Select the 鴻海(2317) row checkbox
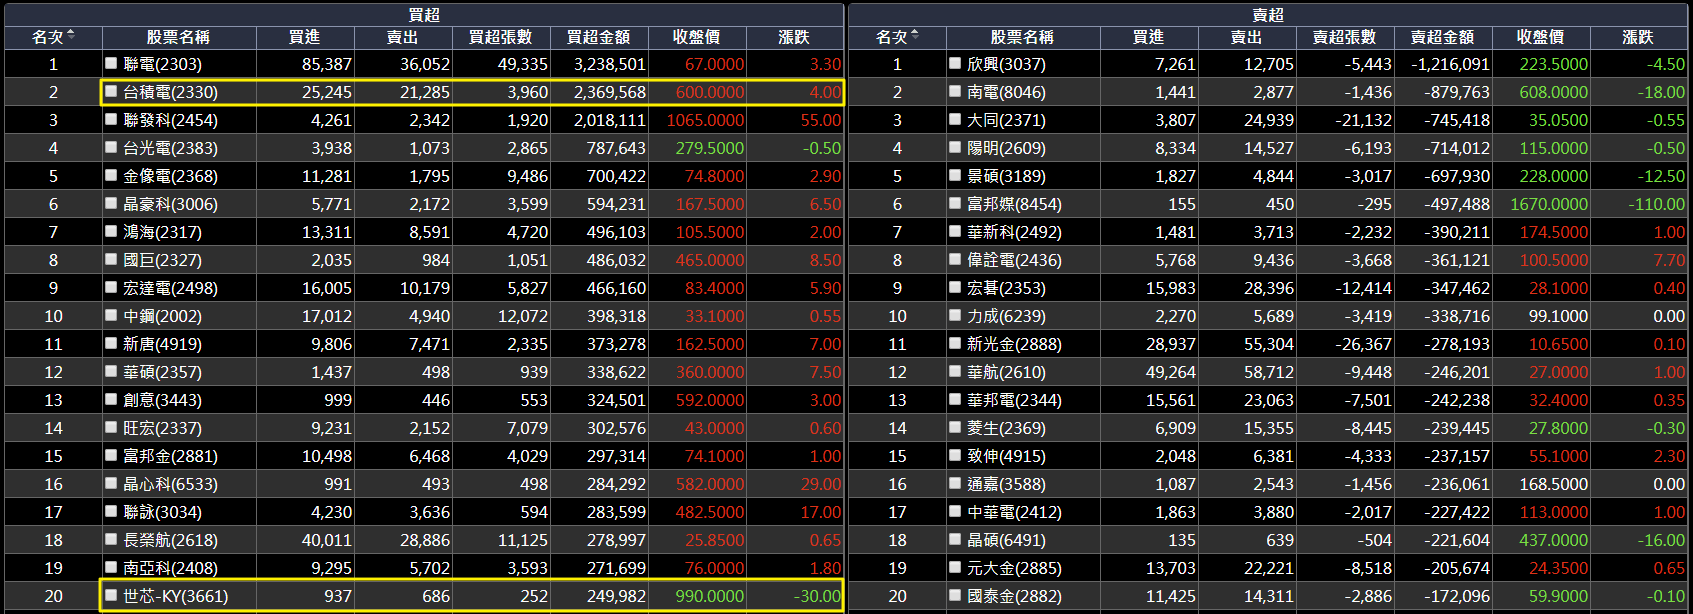Image resolution: width=1693 pixels, height=614 pixels. [111, 231]
